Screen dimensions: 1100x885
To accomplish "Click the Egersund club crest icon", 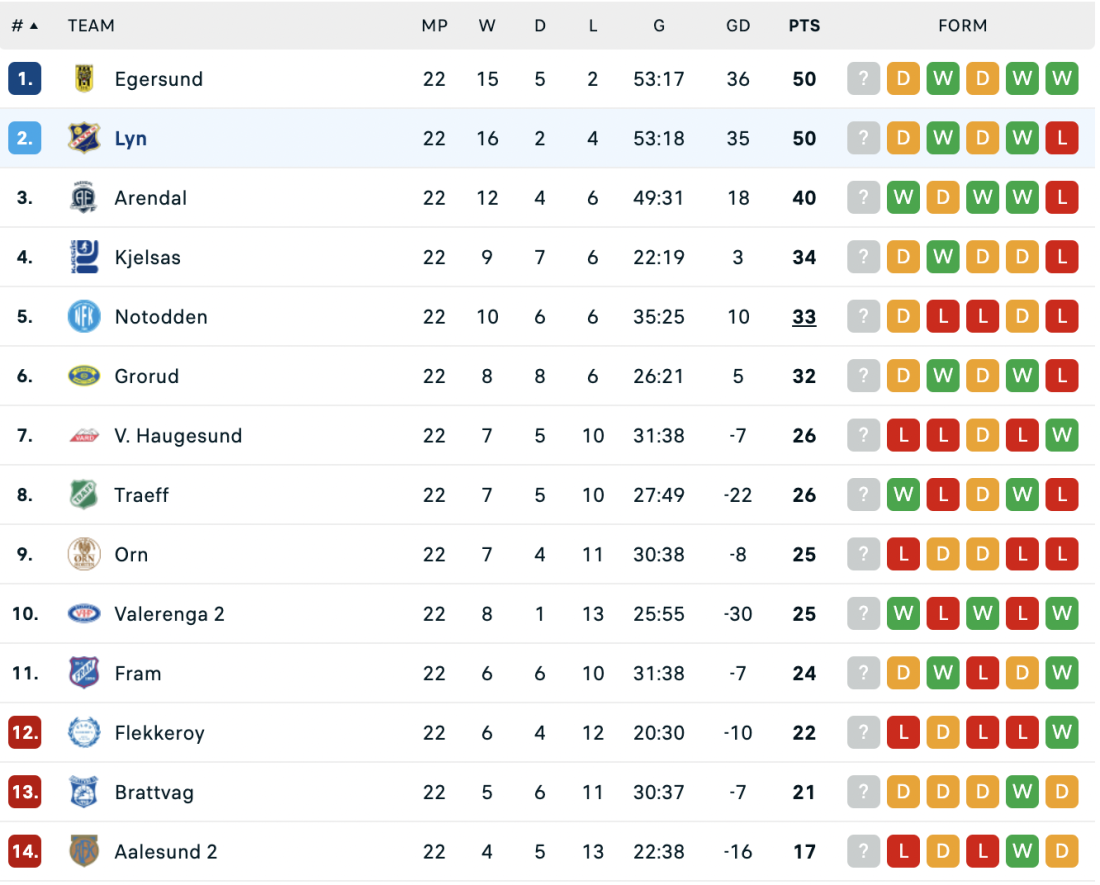I will point(84,79).
